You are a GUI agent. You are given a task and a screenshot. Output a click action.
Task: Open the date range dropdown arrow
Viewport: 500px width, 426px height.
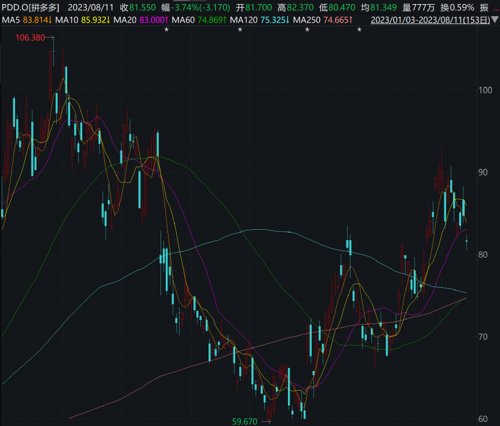coord(495,20)
